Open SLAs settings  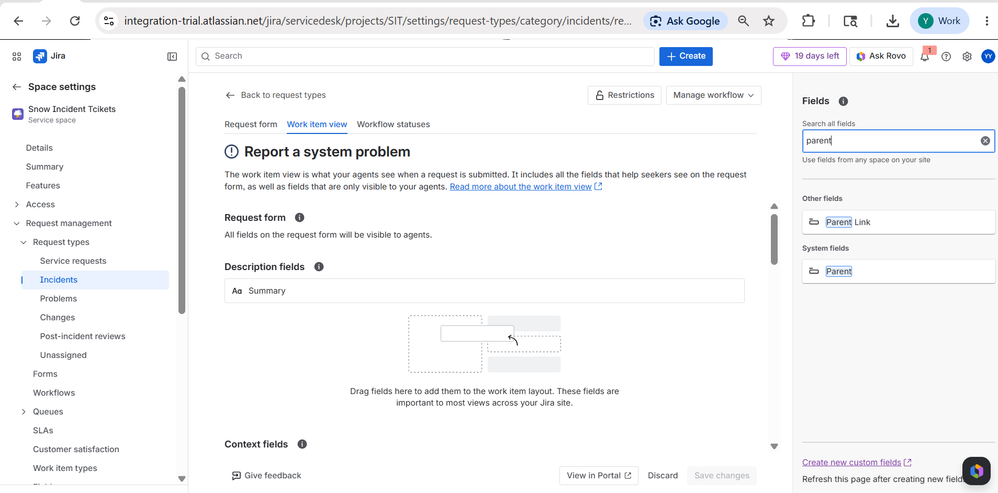[43, 430]
